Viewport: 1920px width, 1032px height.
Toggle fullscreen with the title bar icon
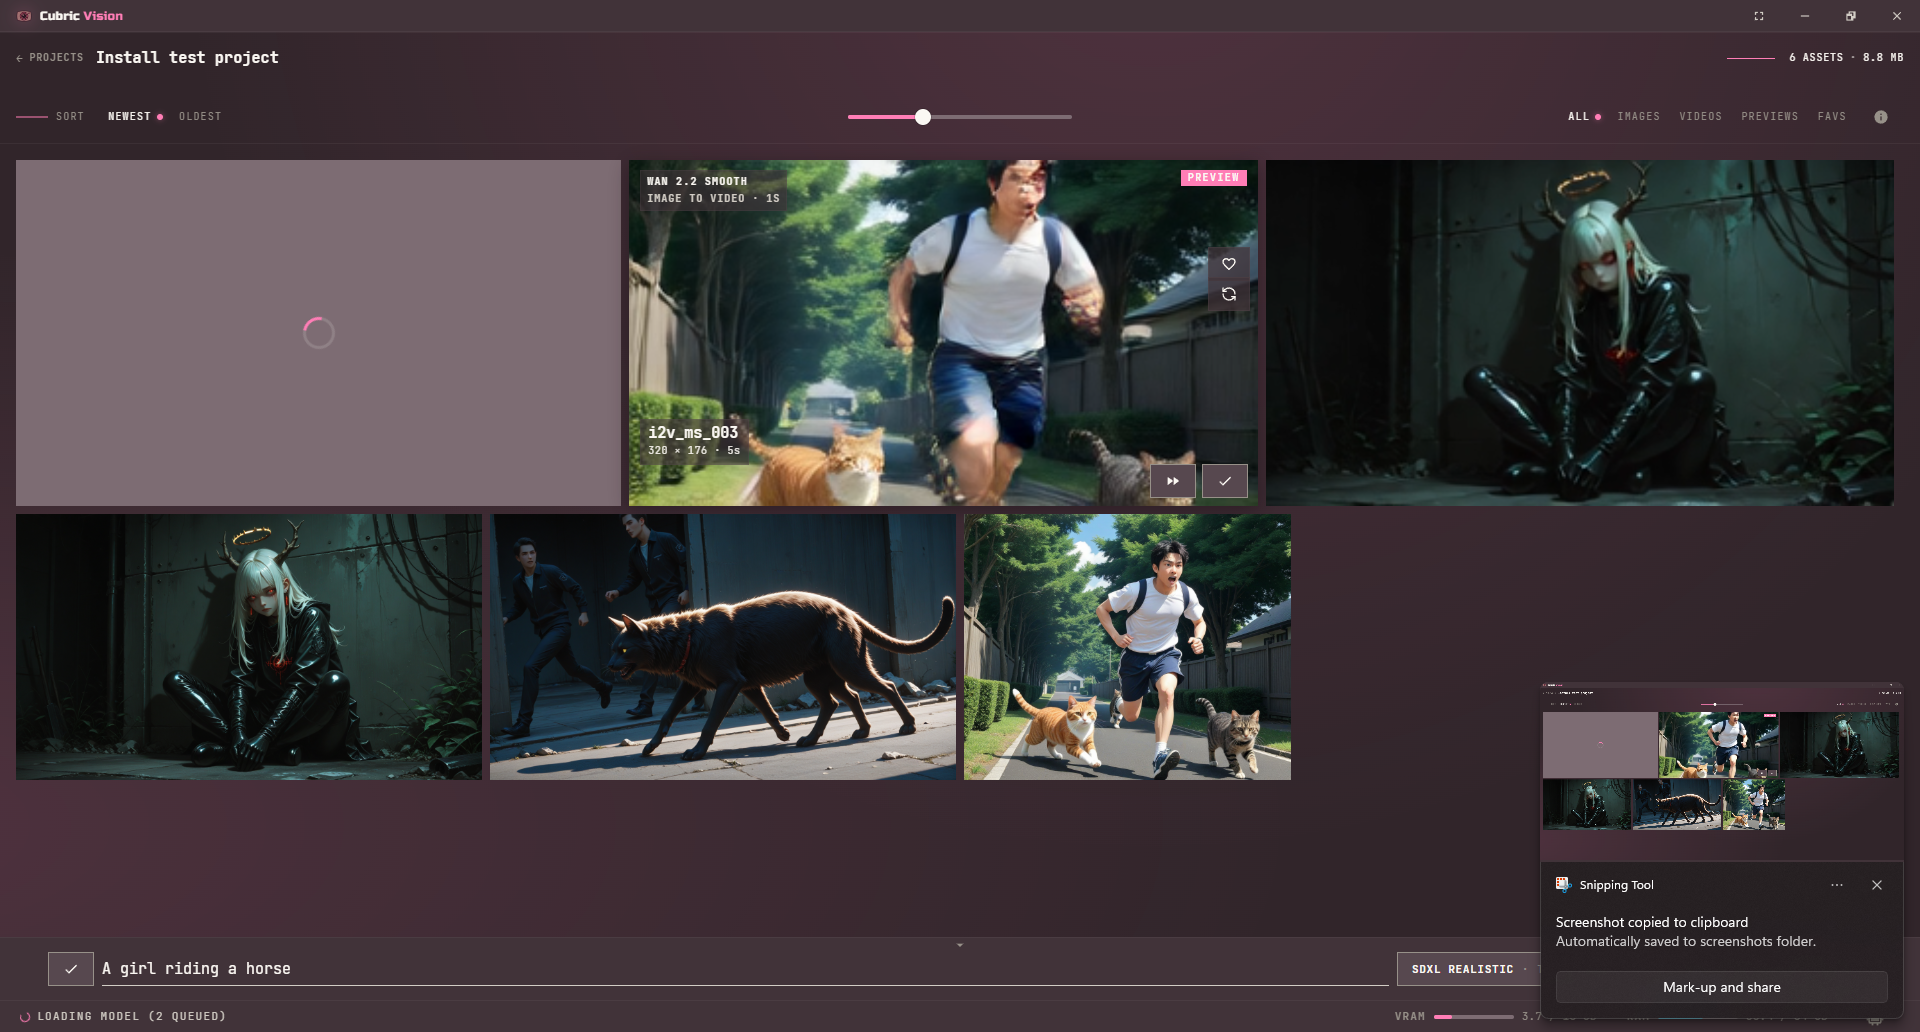1759,16
